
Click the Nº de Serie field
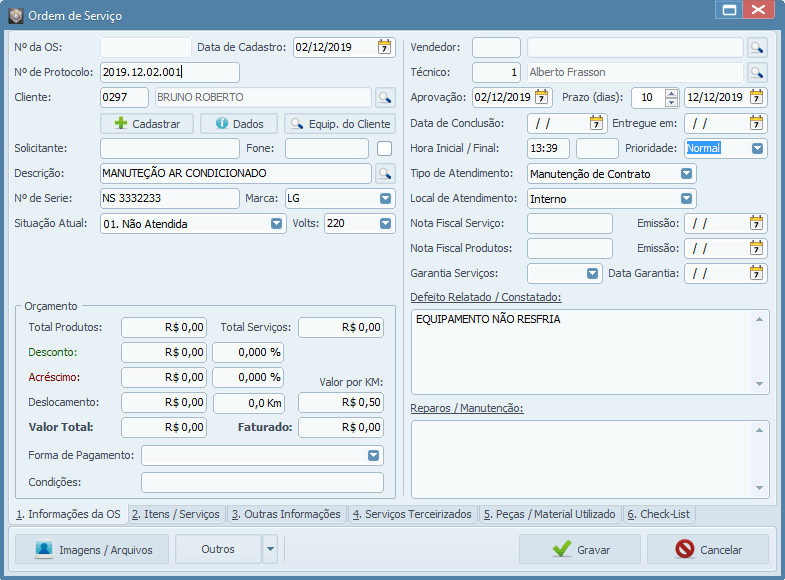(x=170, y=199)
